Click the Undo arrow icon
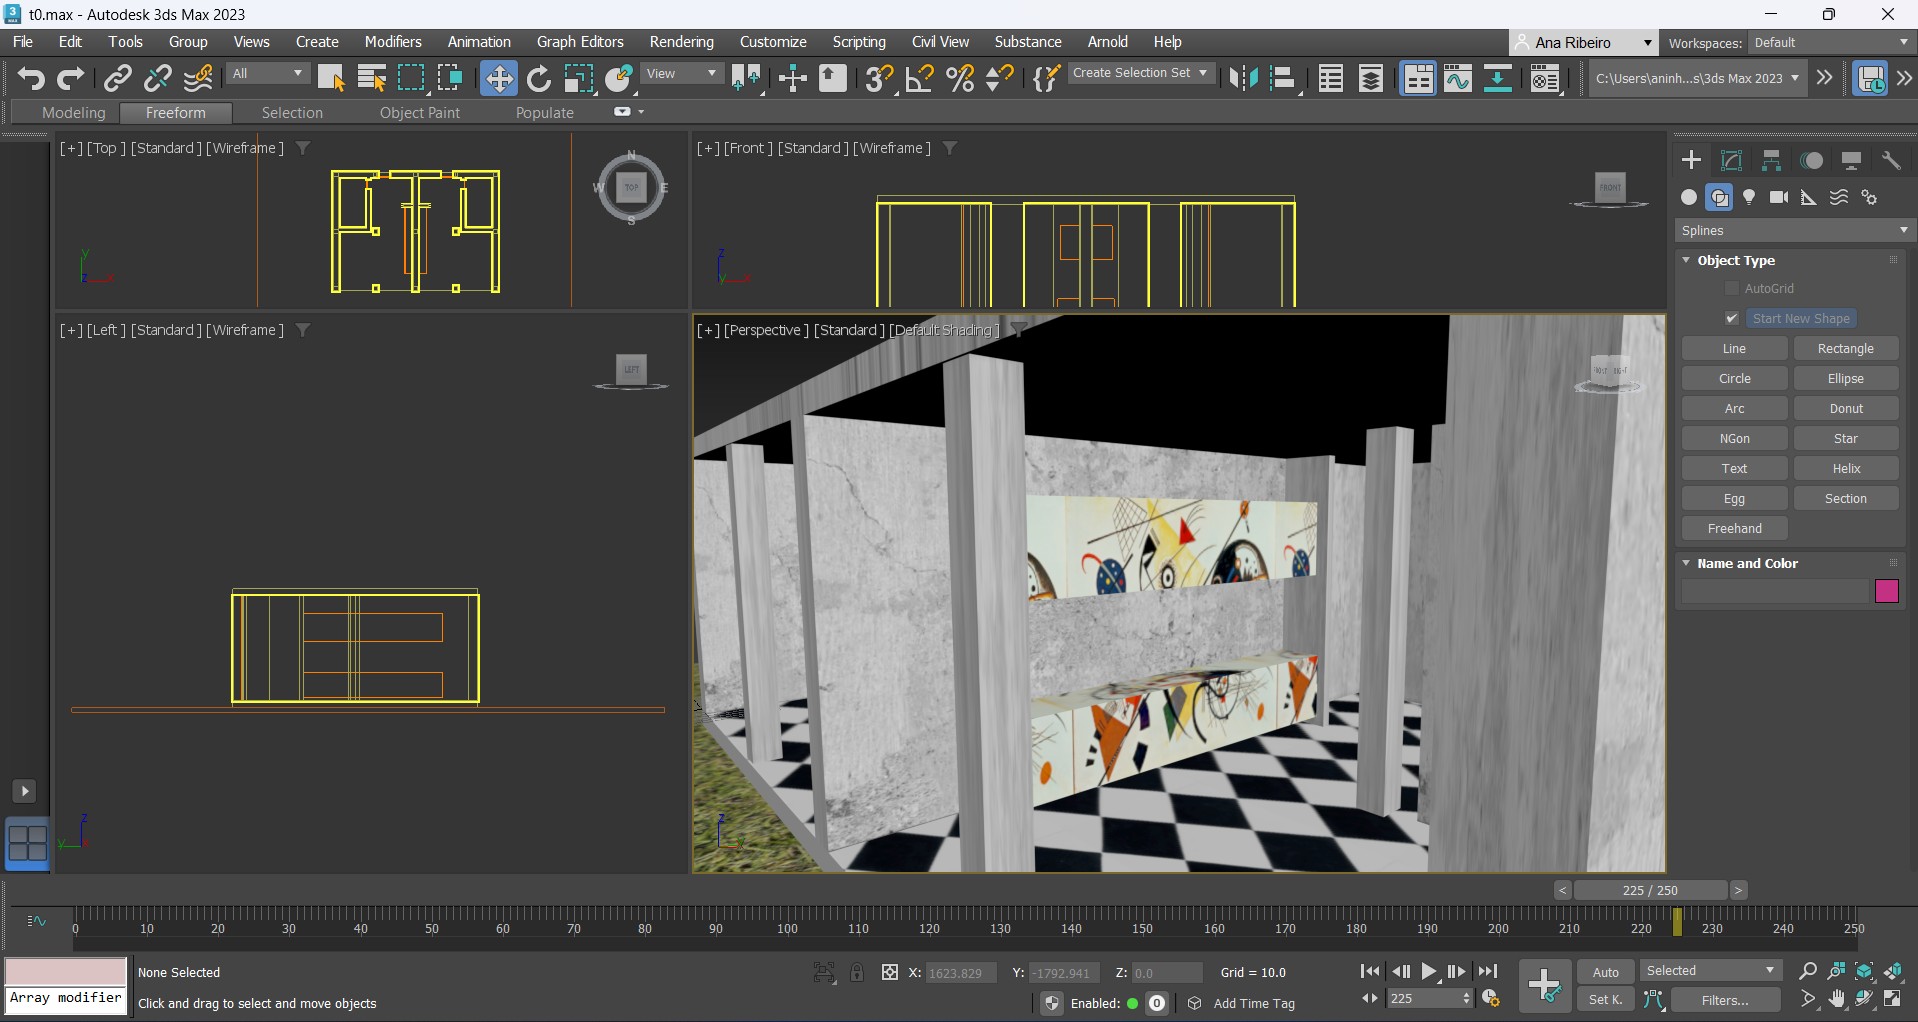This screenshot has width=1918, height=1022. (31, 78)
